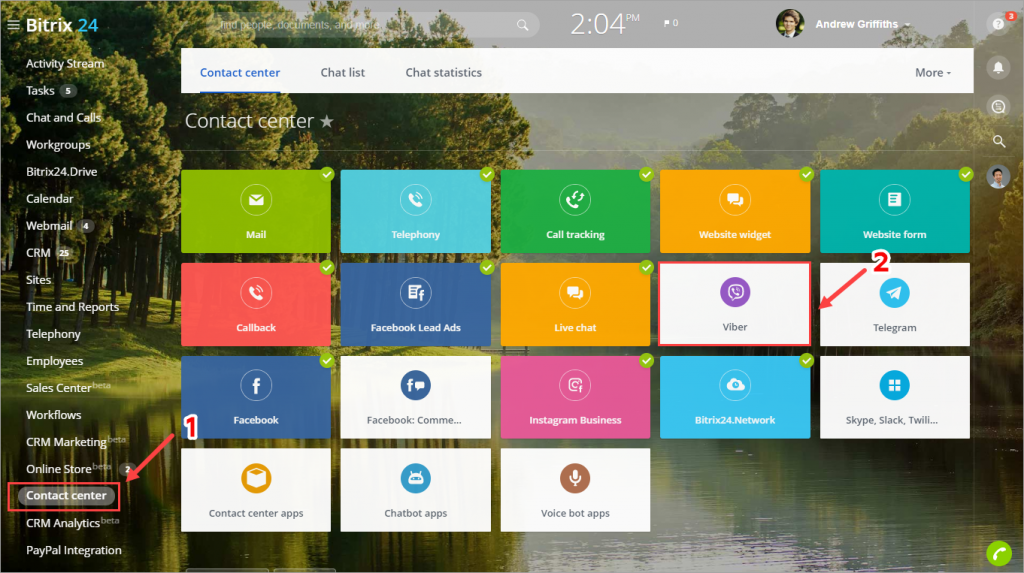Open Activity Stream in sidebar
The width and height of the screenshot is (1024, 573).
(x=65, y=63)
